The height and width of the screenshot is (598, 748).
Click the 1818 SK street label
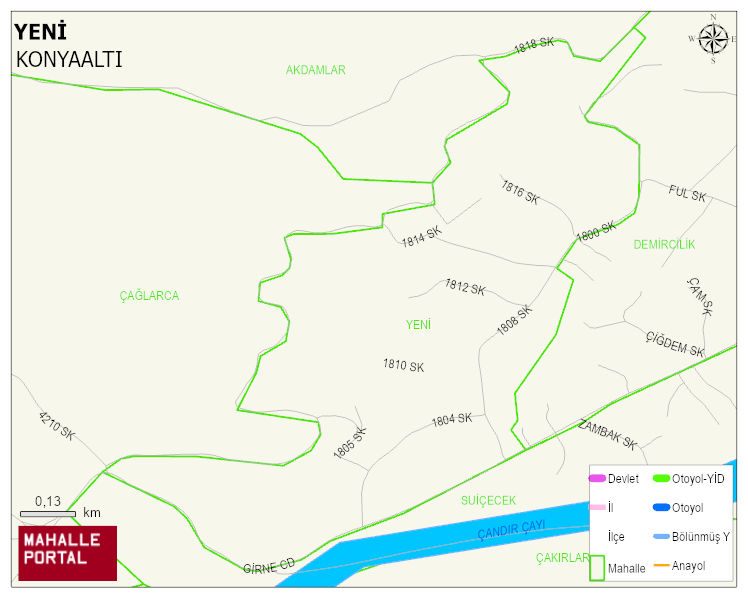(x=534, y=45)
